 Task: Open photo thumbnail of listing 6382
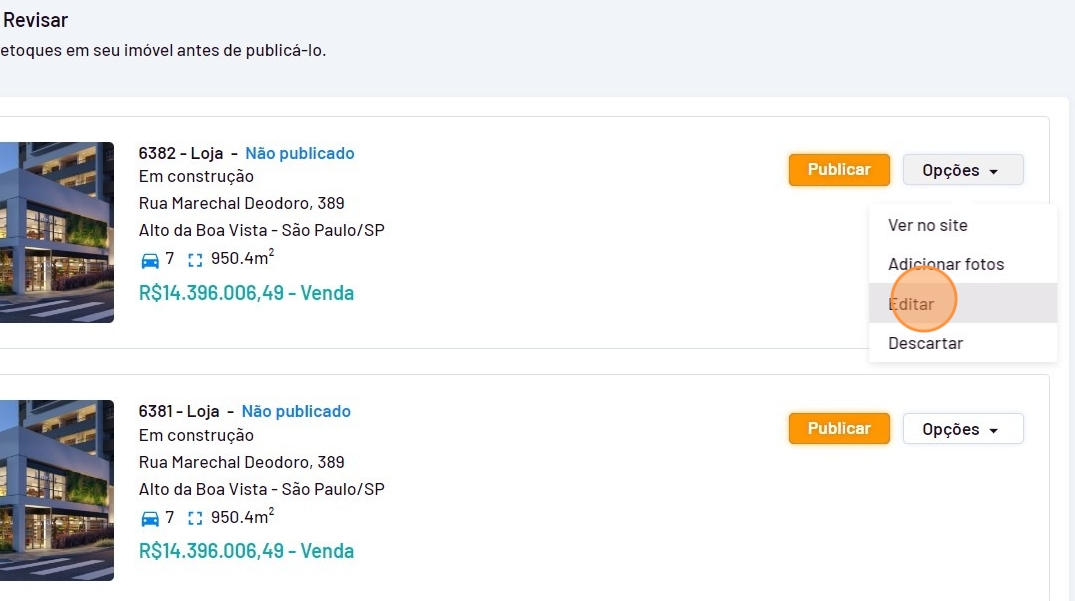coord(57,232)
